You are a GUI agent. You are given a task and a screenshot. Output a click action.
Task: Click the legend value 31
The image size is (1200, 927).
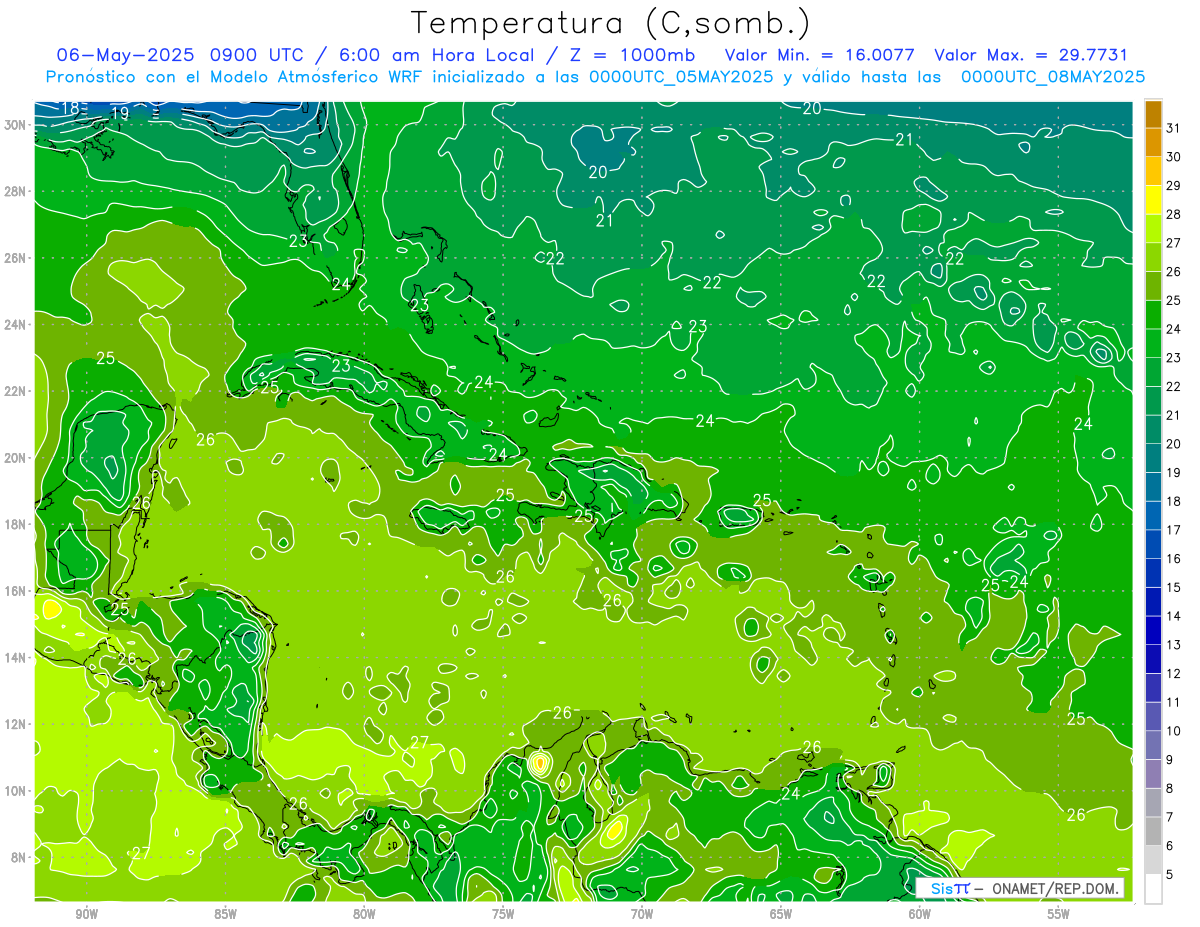[1174, 128]
